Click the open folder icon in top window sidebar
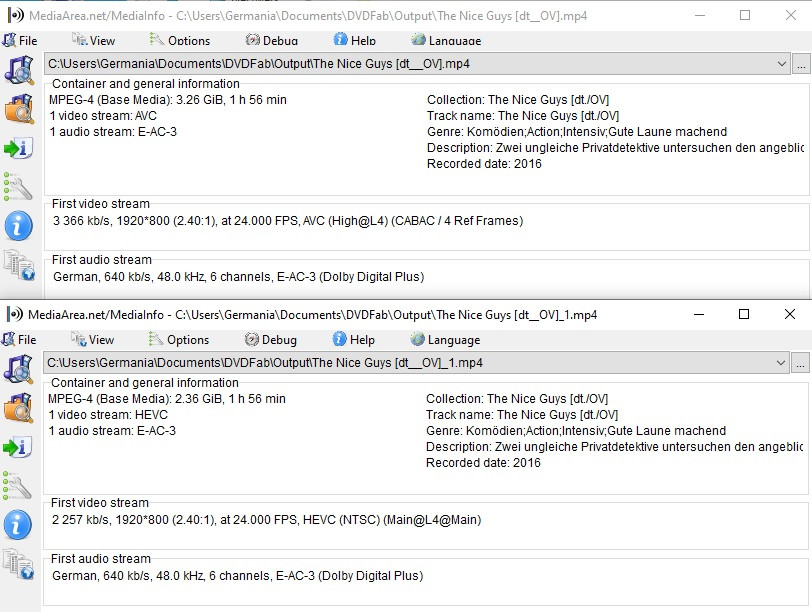The image size is (812, 612). 19,109
